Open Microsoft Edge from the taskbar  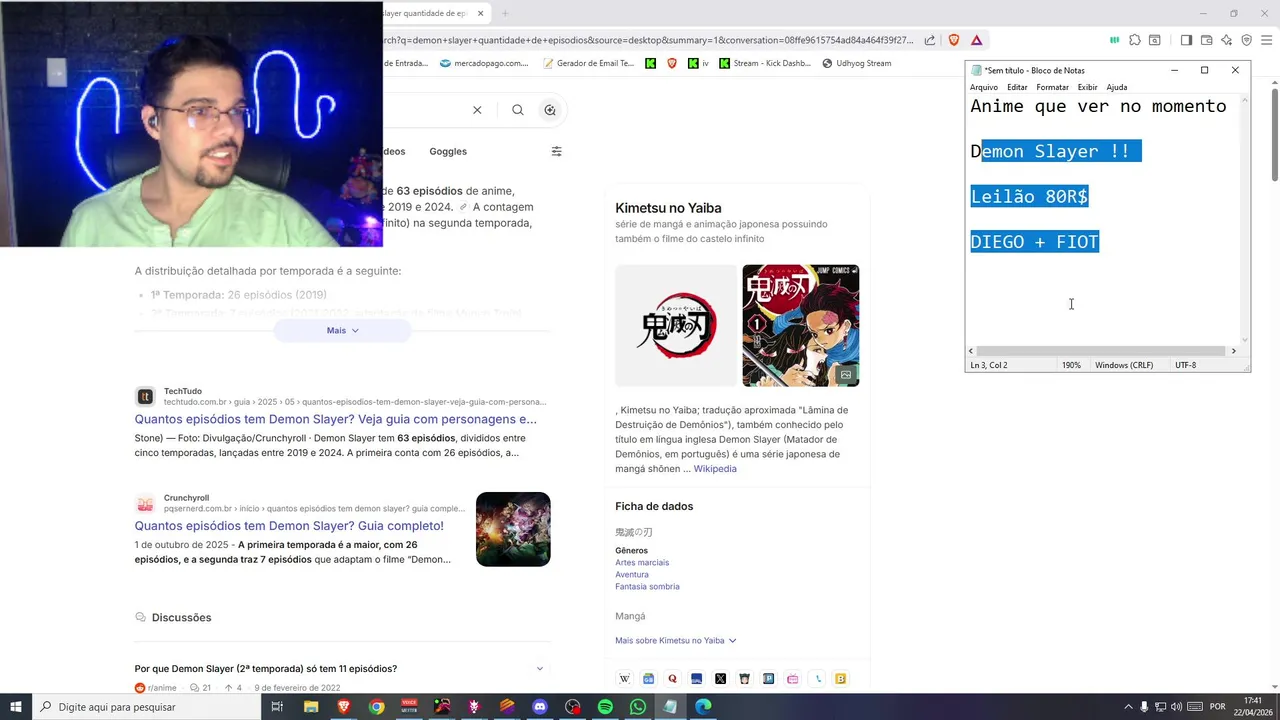click(703, 707)
